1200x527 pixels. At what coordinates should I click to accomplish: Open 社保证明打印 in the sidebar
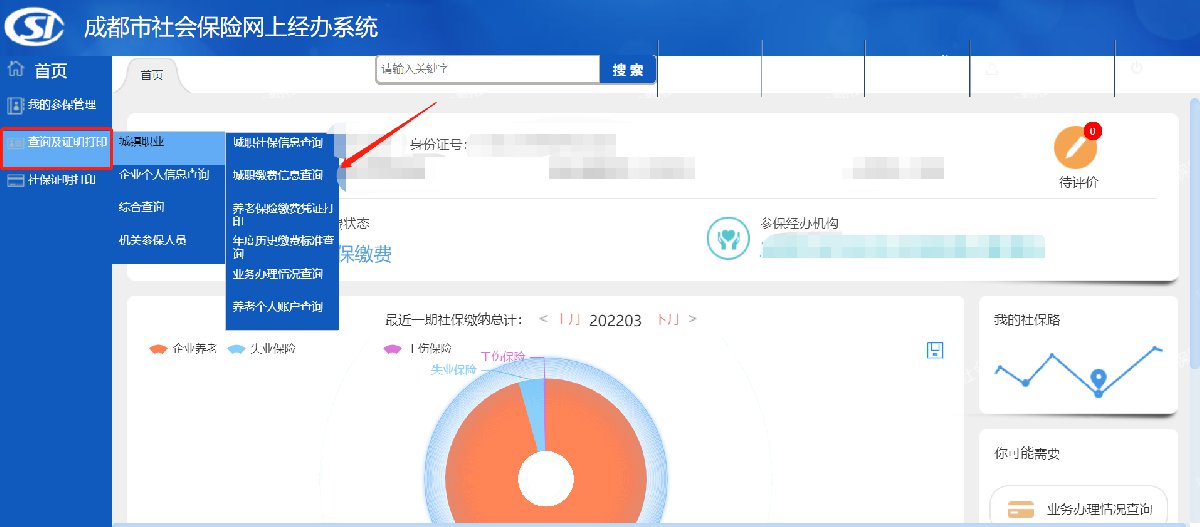53,181
